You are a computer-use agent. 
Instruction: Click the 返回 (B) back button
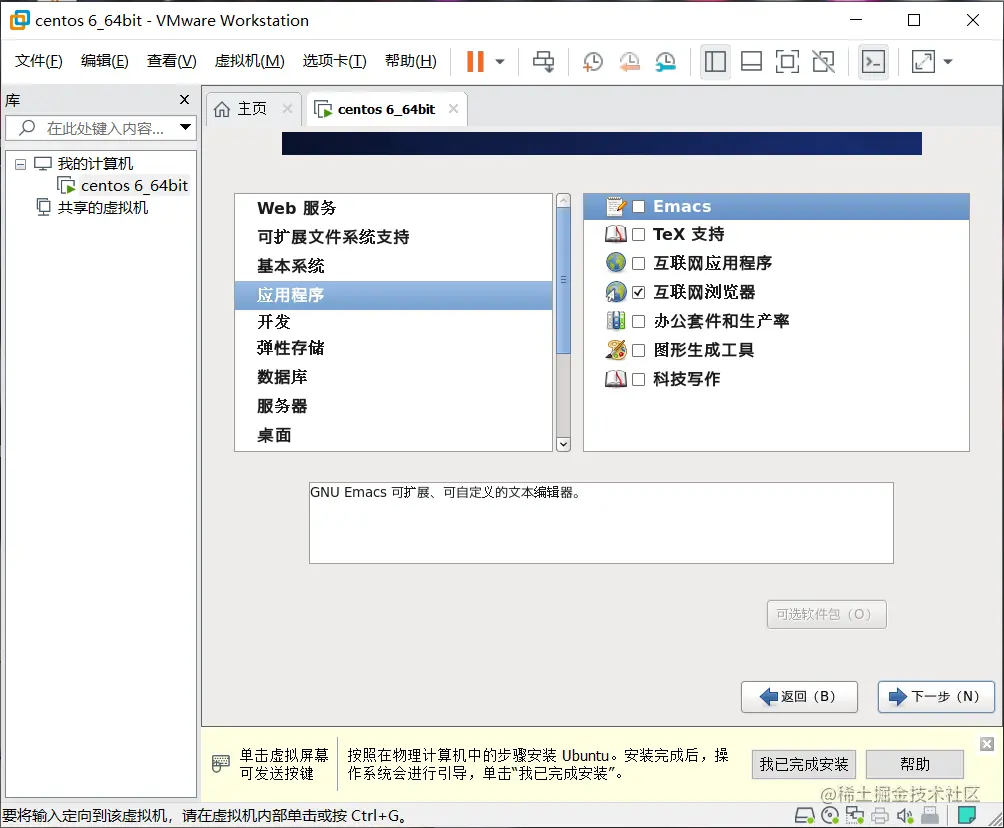[x=799, y=697]
